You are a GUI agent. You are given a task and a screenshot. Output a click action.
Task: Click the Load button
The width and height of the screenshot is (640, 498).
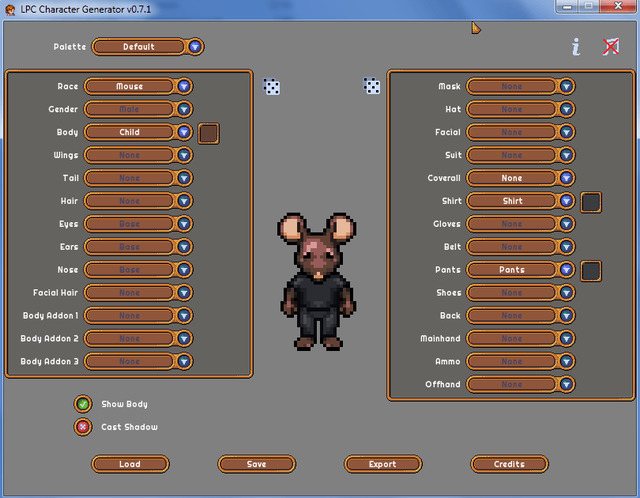click(130, 464)
